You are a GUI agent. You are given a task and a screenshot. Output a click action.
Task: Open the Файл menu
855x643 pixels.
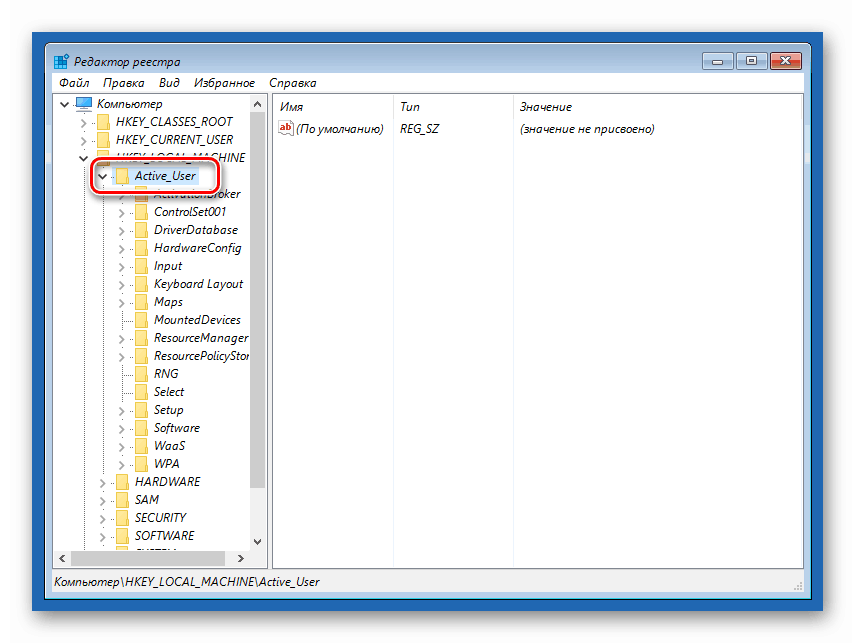point(74,83)
